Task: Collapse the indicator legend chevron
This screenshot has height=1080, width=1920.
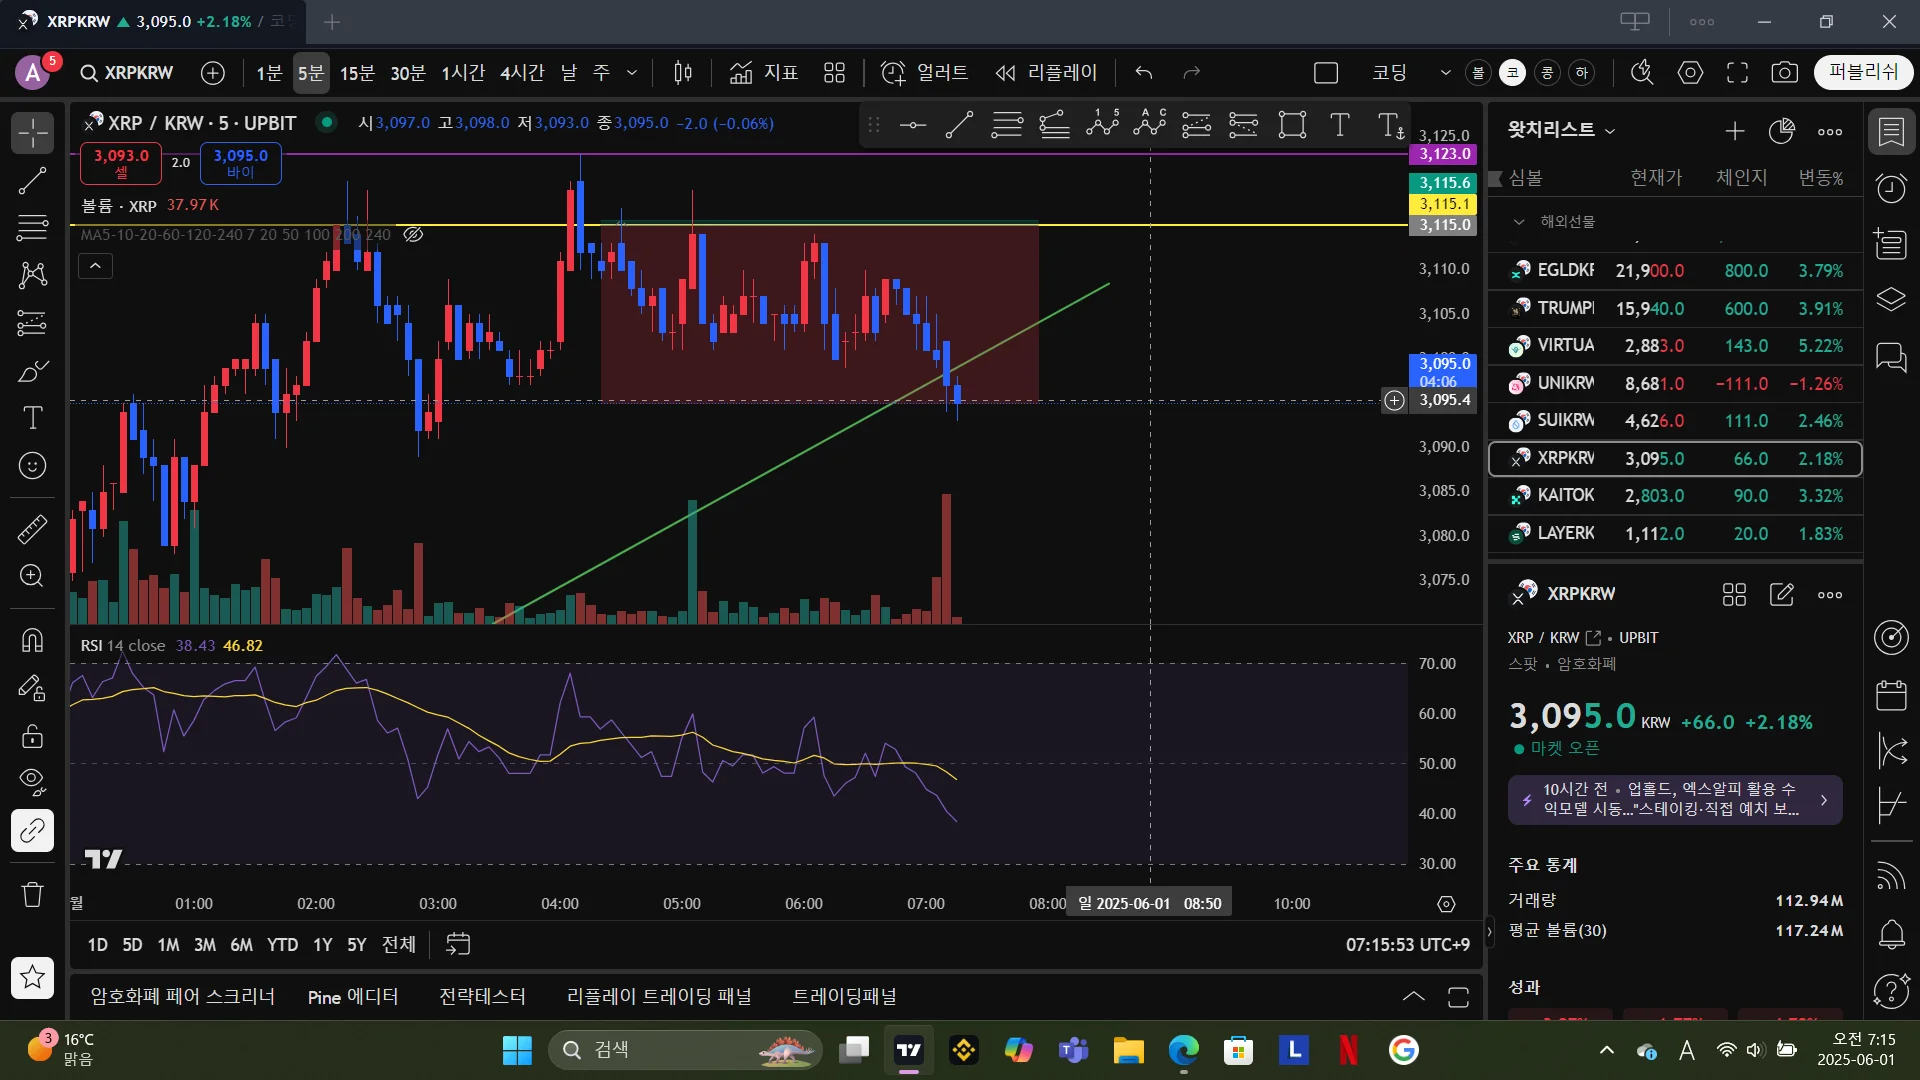Action: [x=95, y=266]
